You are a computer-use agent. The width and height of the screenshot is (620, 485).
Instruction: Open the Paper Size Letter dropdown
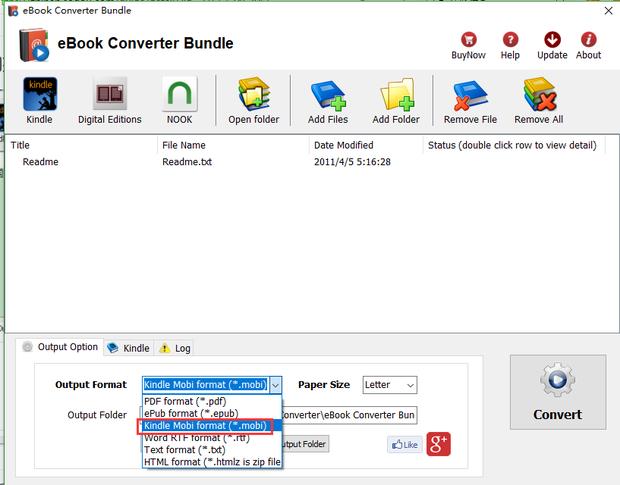[389, 385]
